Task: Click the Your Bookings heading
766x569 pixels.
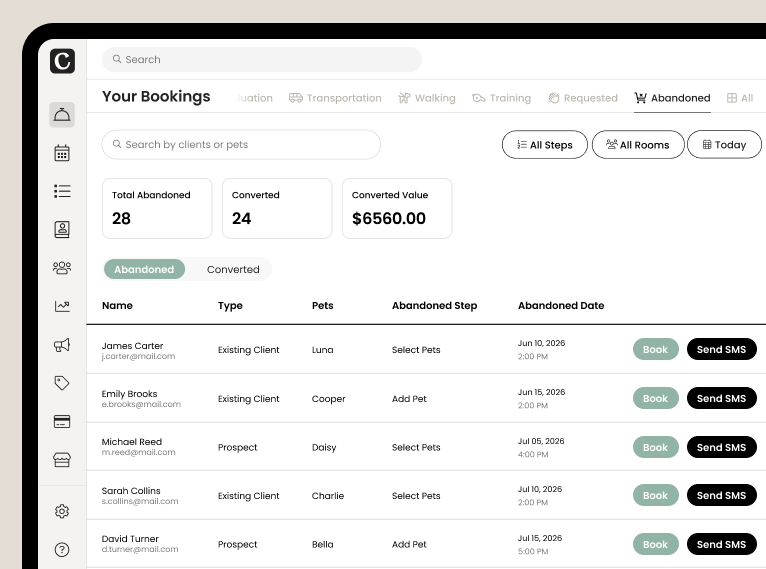Action: click(x=156, y=97)
